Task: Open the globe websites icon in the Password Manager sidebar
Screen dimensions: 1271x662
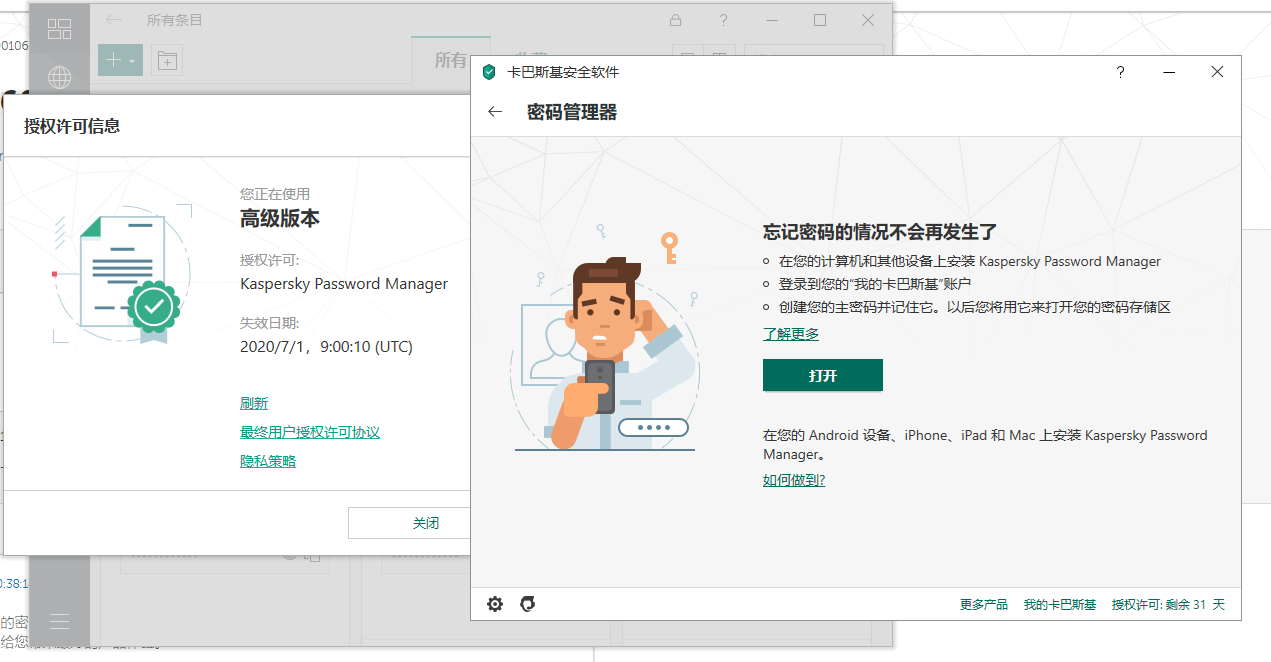Action: click(59, 77)
